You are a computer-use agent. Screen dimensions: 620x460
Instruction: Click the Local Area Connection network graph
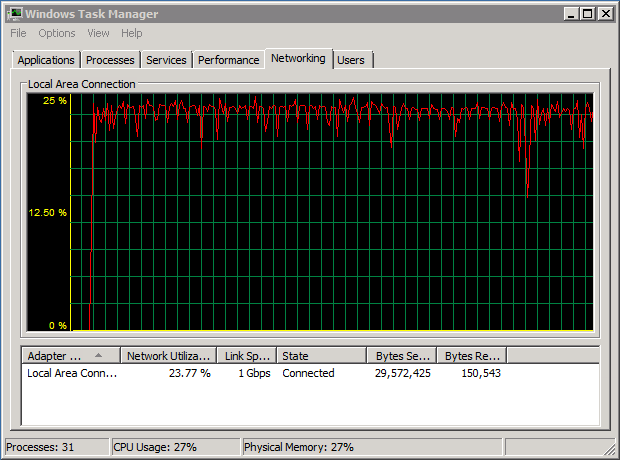click(x=332, y=213)
